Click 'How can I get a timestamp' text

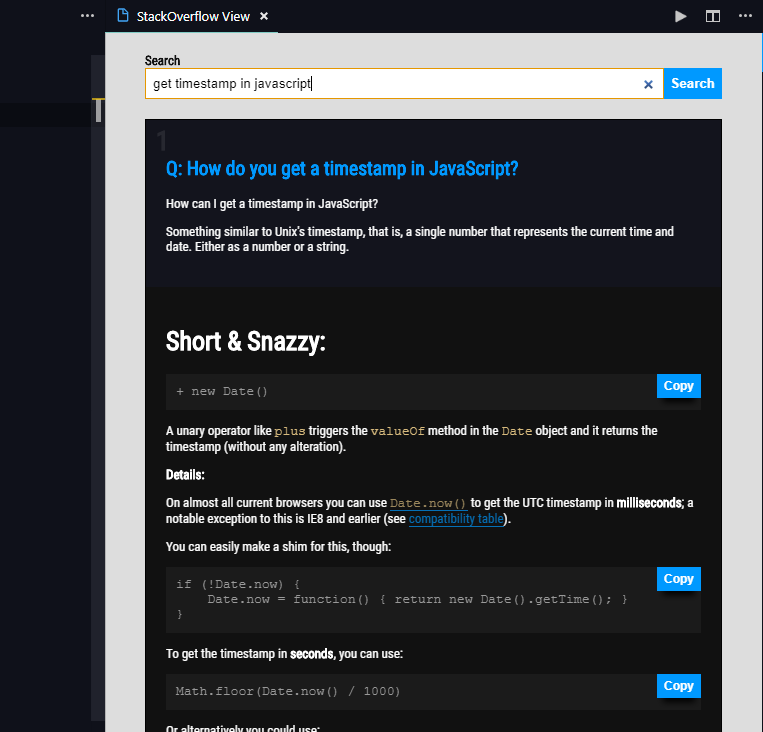(272, 204)
